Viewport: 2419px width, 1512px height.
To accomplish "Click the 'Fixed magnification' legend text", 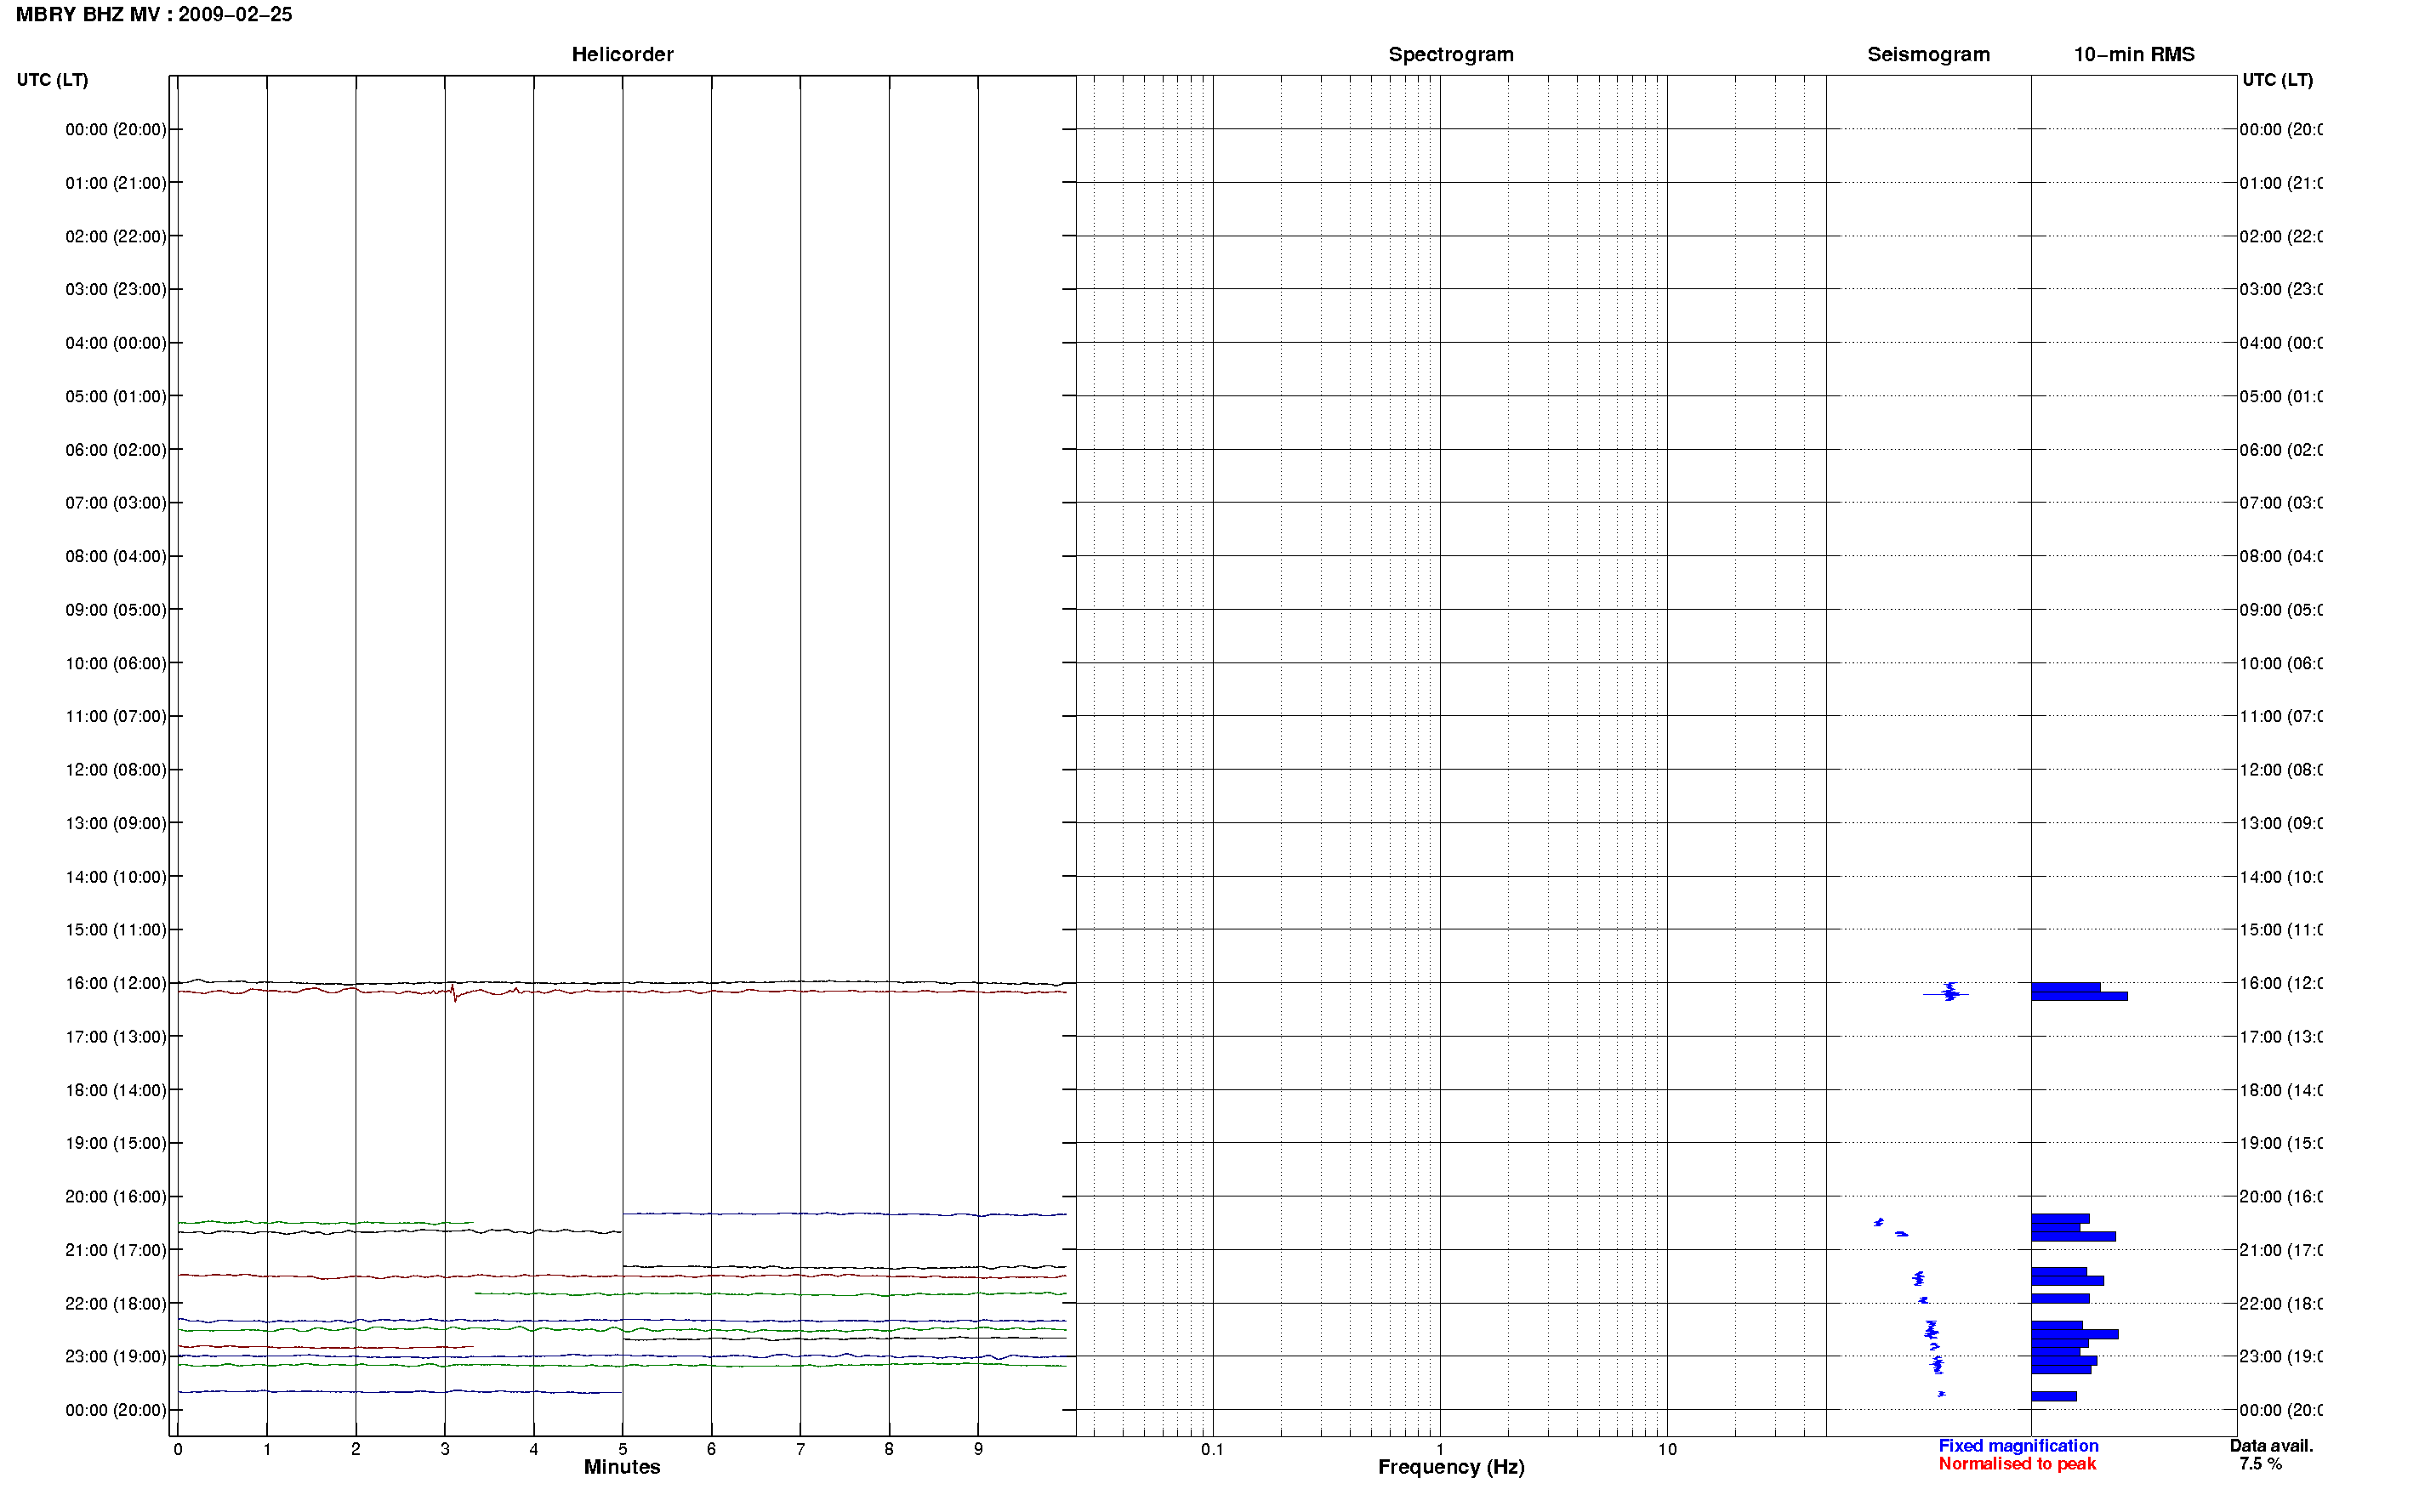I will tap(2018, 1445).
